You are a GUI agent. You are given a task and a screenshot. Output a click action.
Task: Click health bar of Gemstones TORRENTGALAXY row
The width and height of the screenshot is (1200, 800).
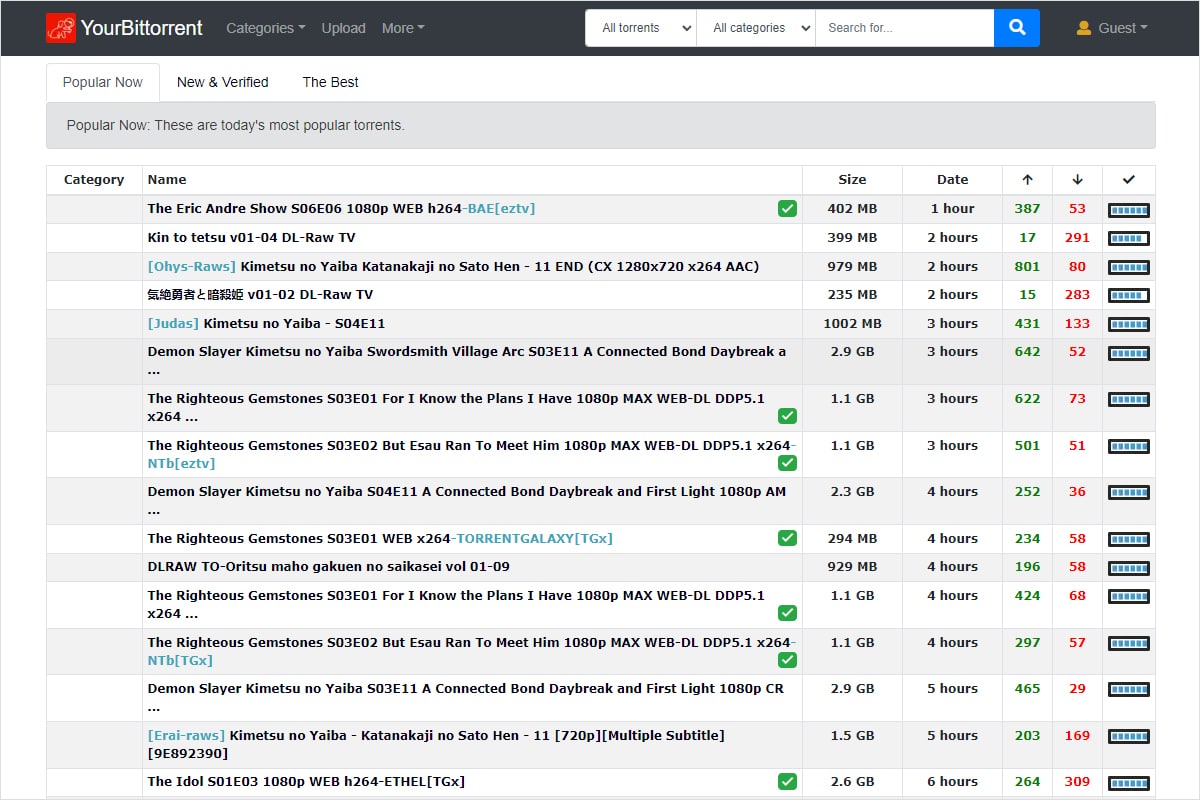[1129, 540]
